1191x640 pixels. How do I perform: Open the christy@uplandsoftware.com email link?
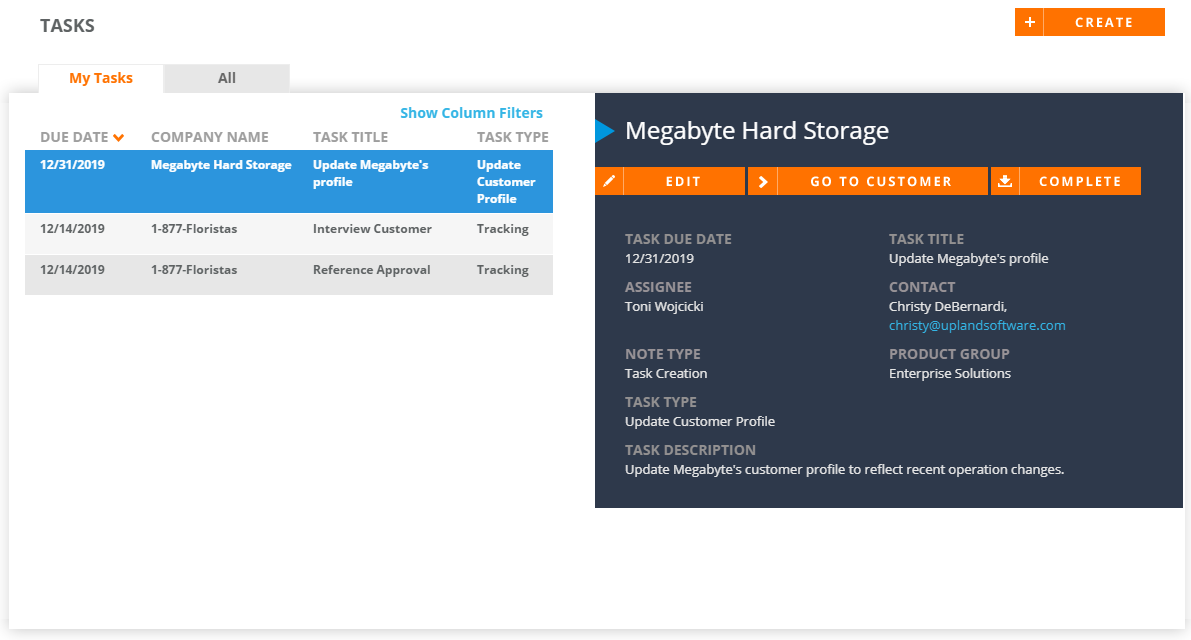pos(977,325)
